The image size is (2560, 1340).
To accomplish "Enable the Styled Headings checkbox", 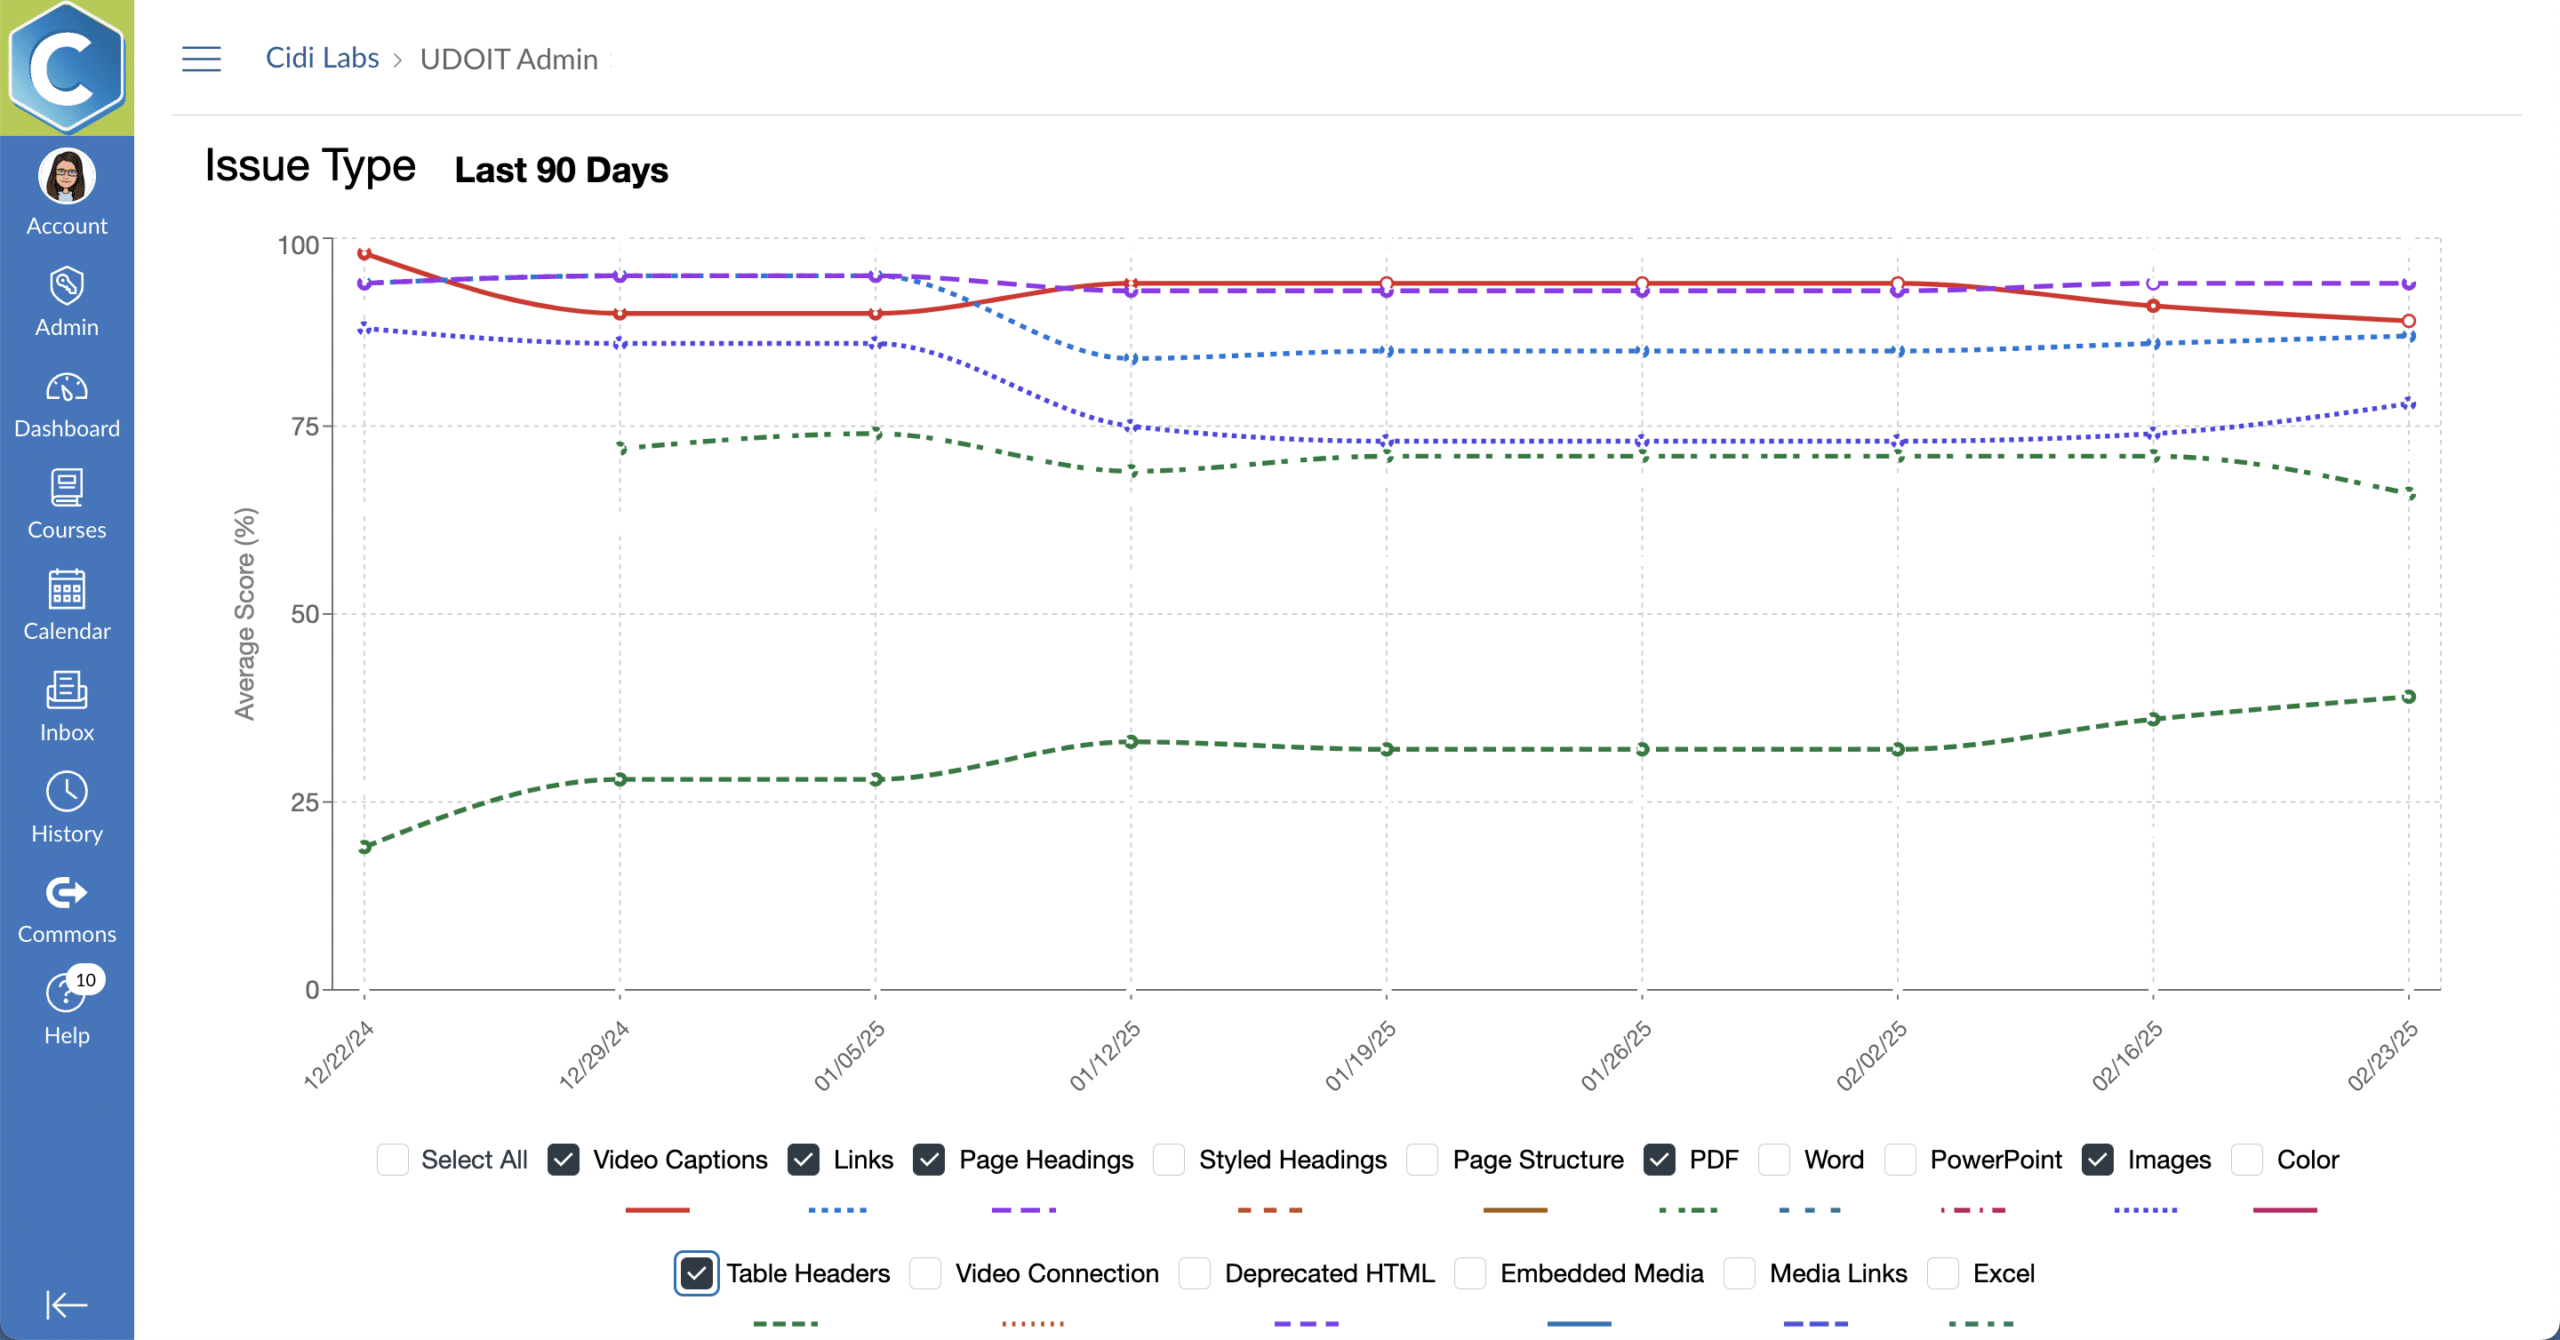I will coord(1169,1160).
